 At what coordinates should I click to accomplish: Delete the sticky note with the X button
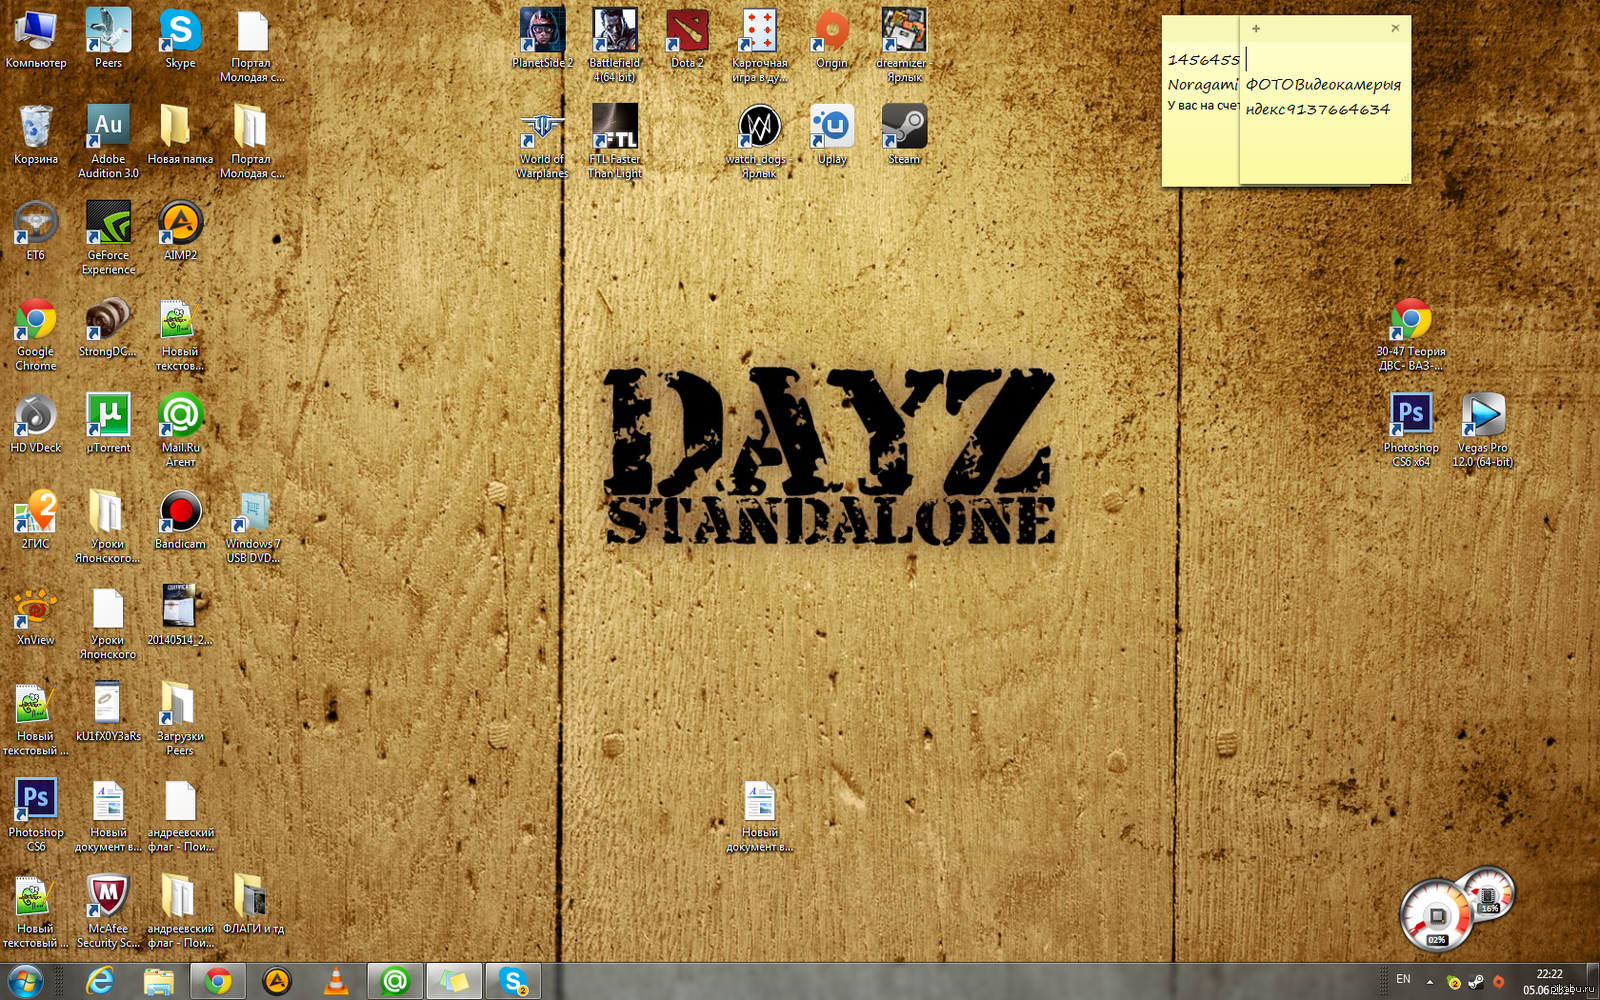[1395, 28]
